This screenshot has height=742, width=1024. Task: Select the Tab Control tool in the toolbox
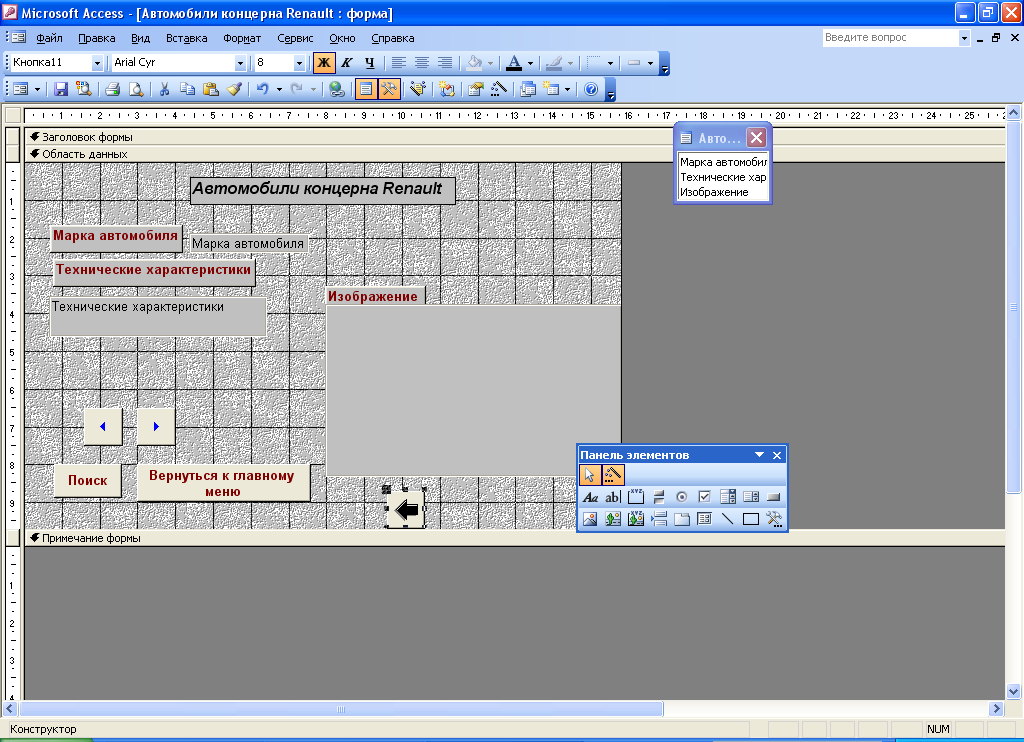(682, 519)
